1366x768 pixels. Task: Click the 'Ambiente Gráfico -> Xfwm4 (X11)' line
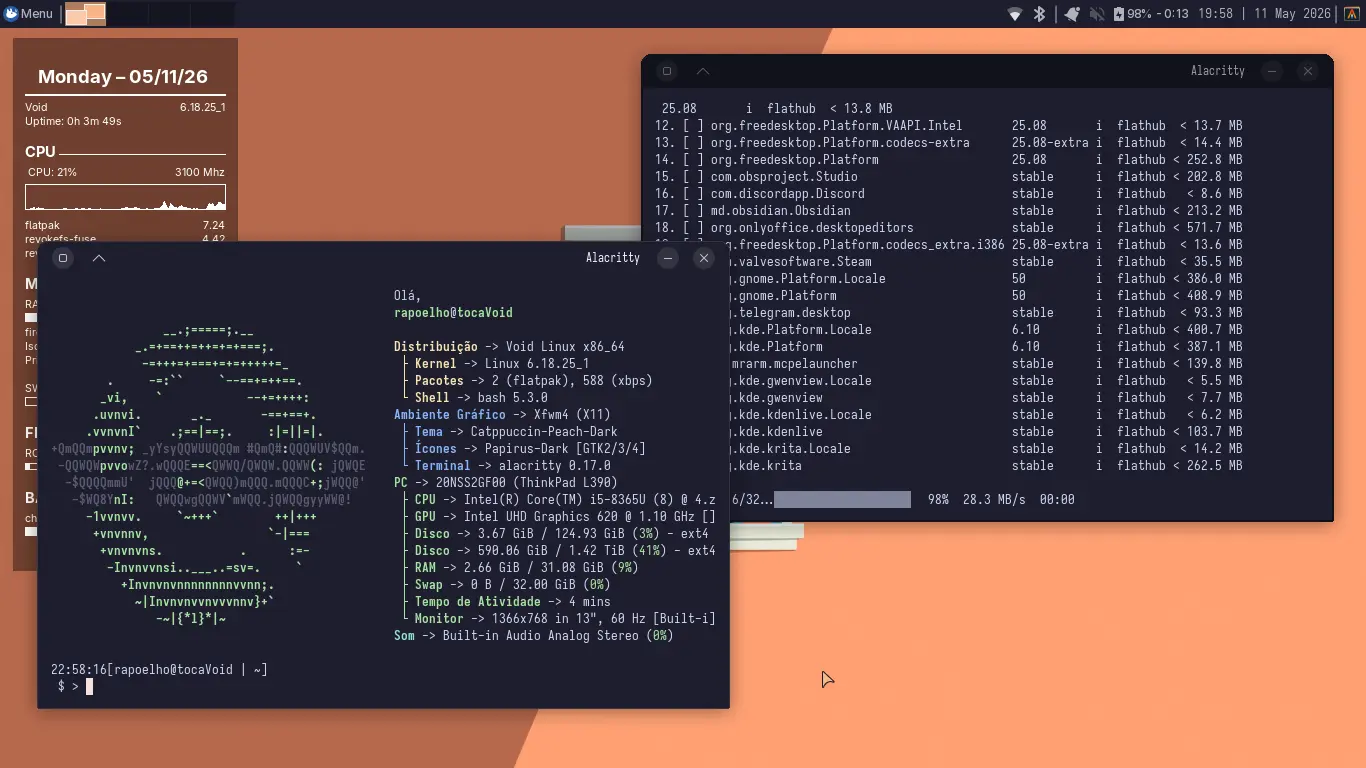(x=502, y=415)
